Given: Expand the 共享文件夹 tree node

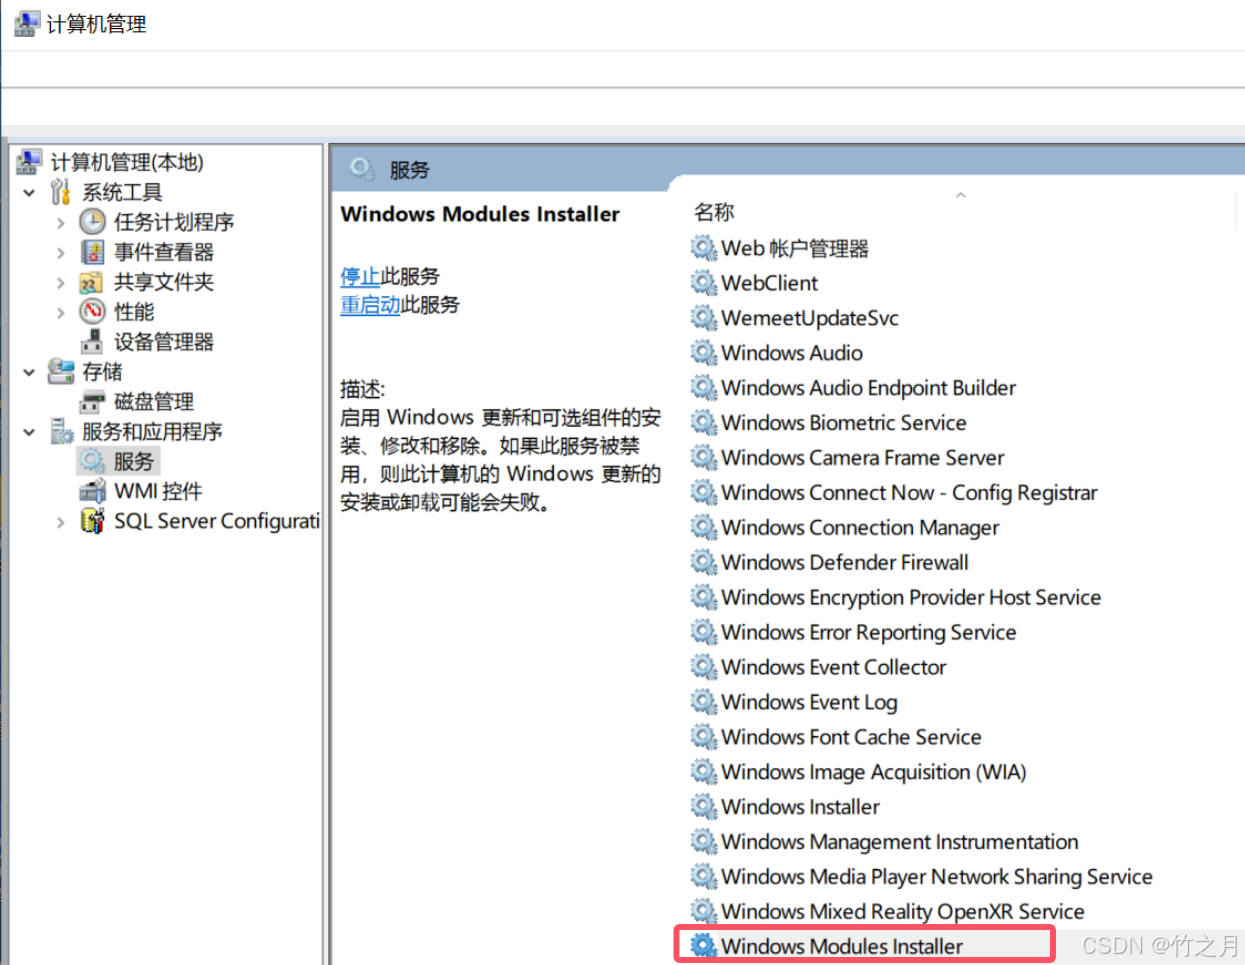Looking at the screenshot, I should click(x=60, y=282).
